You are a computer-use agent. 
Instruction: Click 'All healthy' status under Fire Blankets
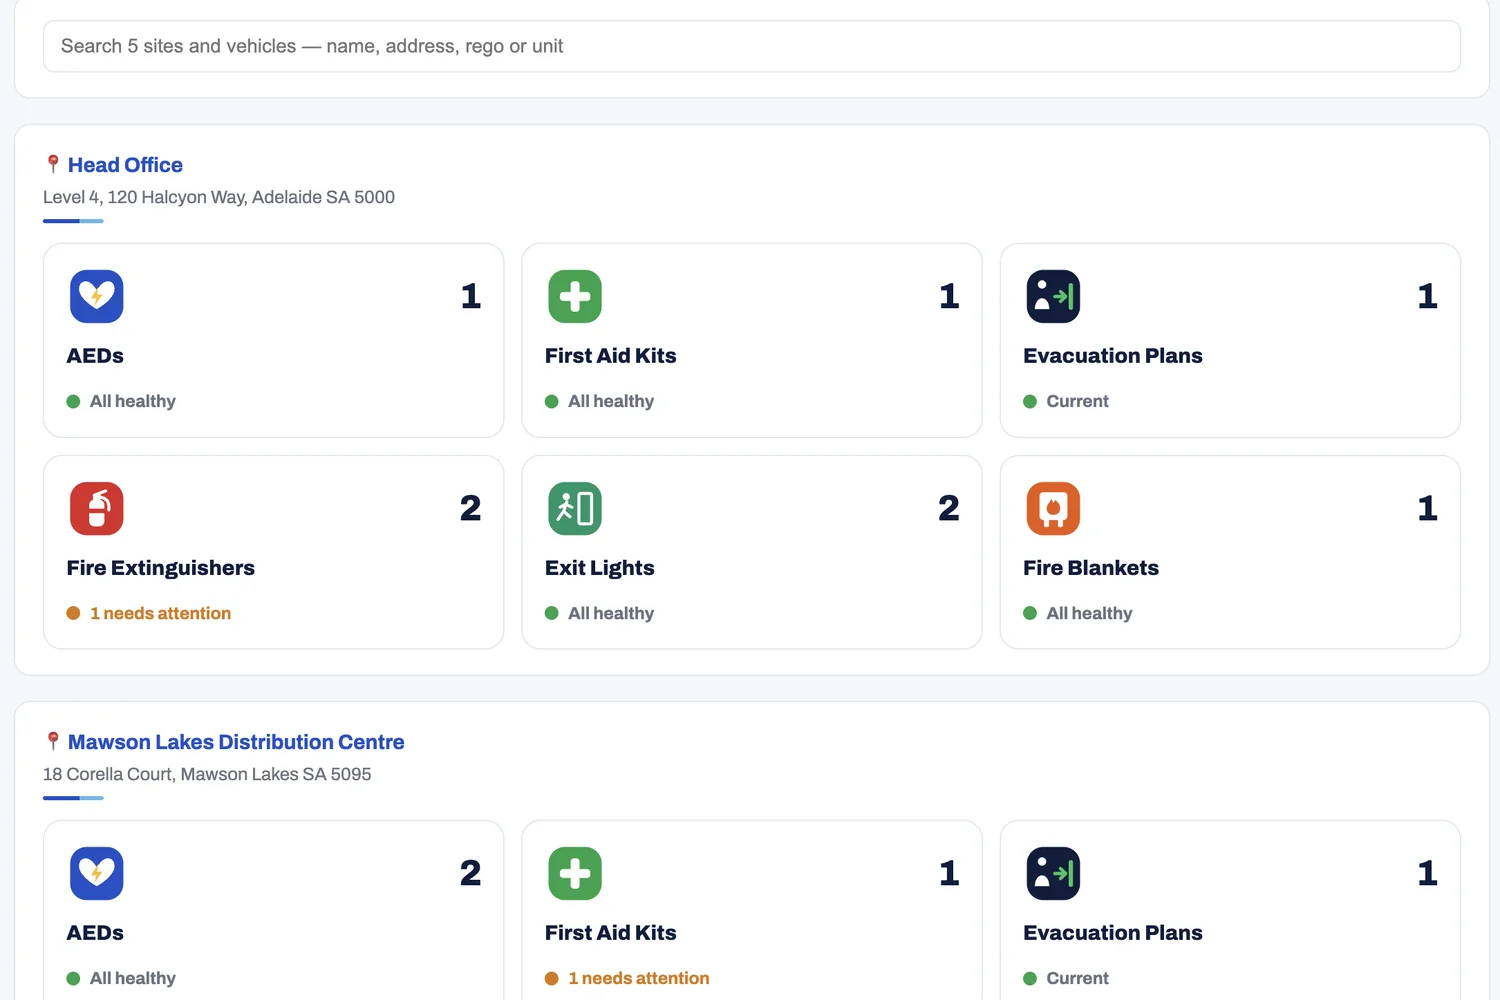[x=1089, y=613]
